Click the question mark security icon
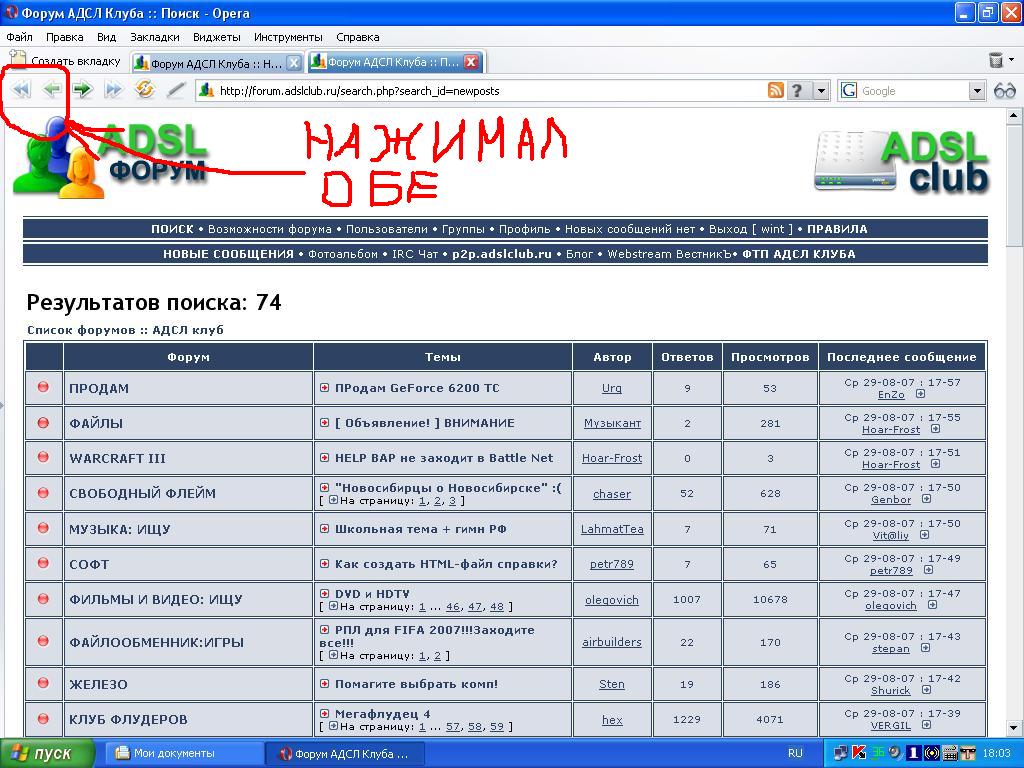 pyautogui.click(x=797, y=91)
